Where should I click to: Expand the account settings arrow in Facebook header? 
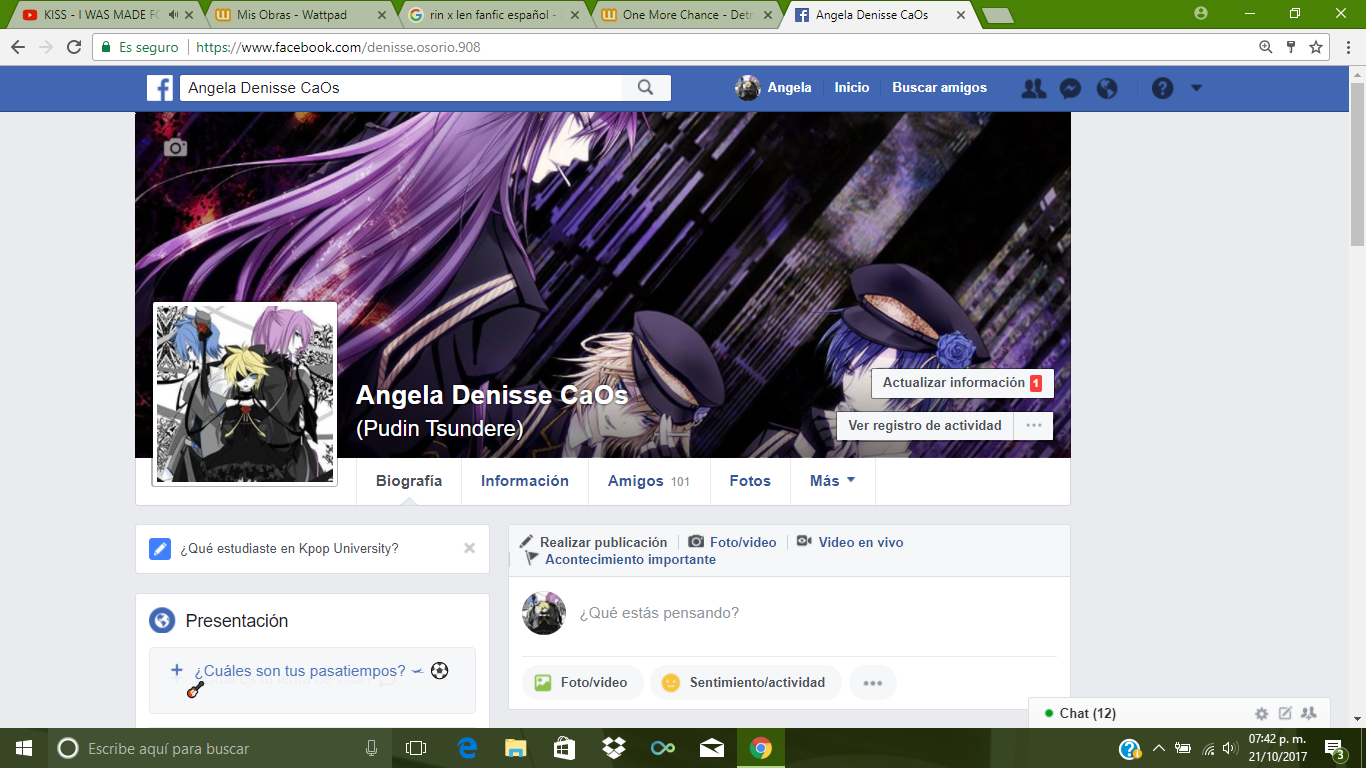pyautogui.click(x=1197, y=88)
